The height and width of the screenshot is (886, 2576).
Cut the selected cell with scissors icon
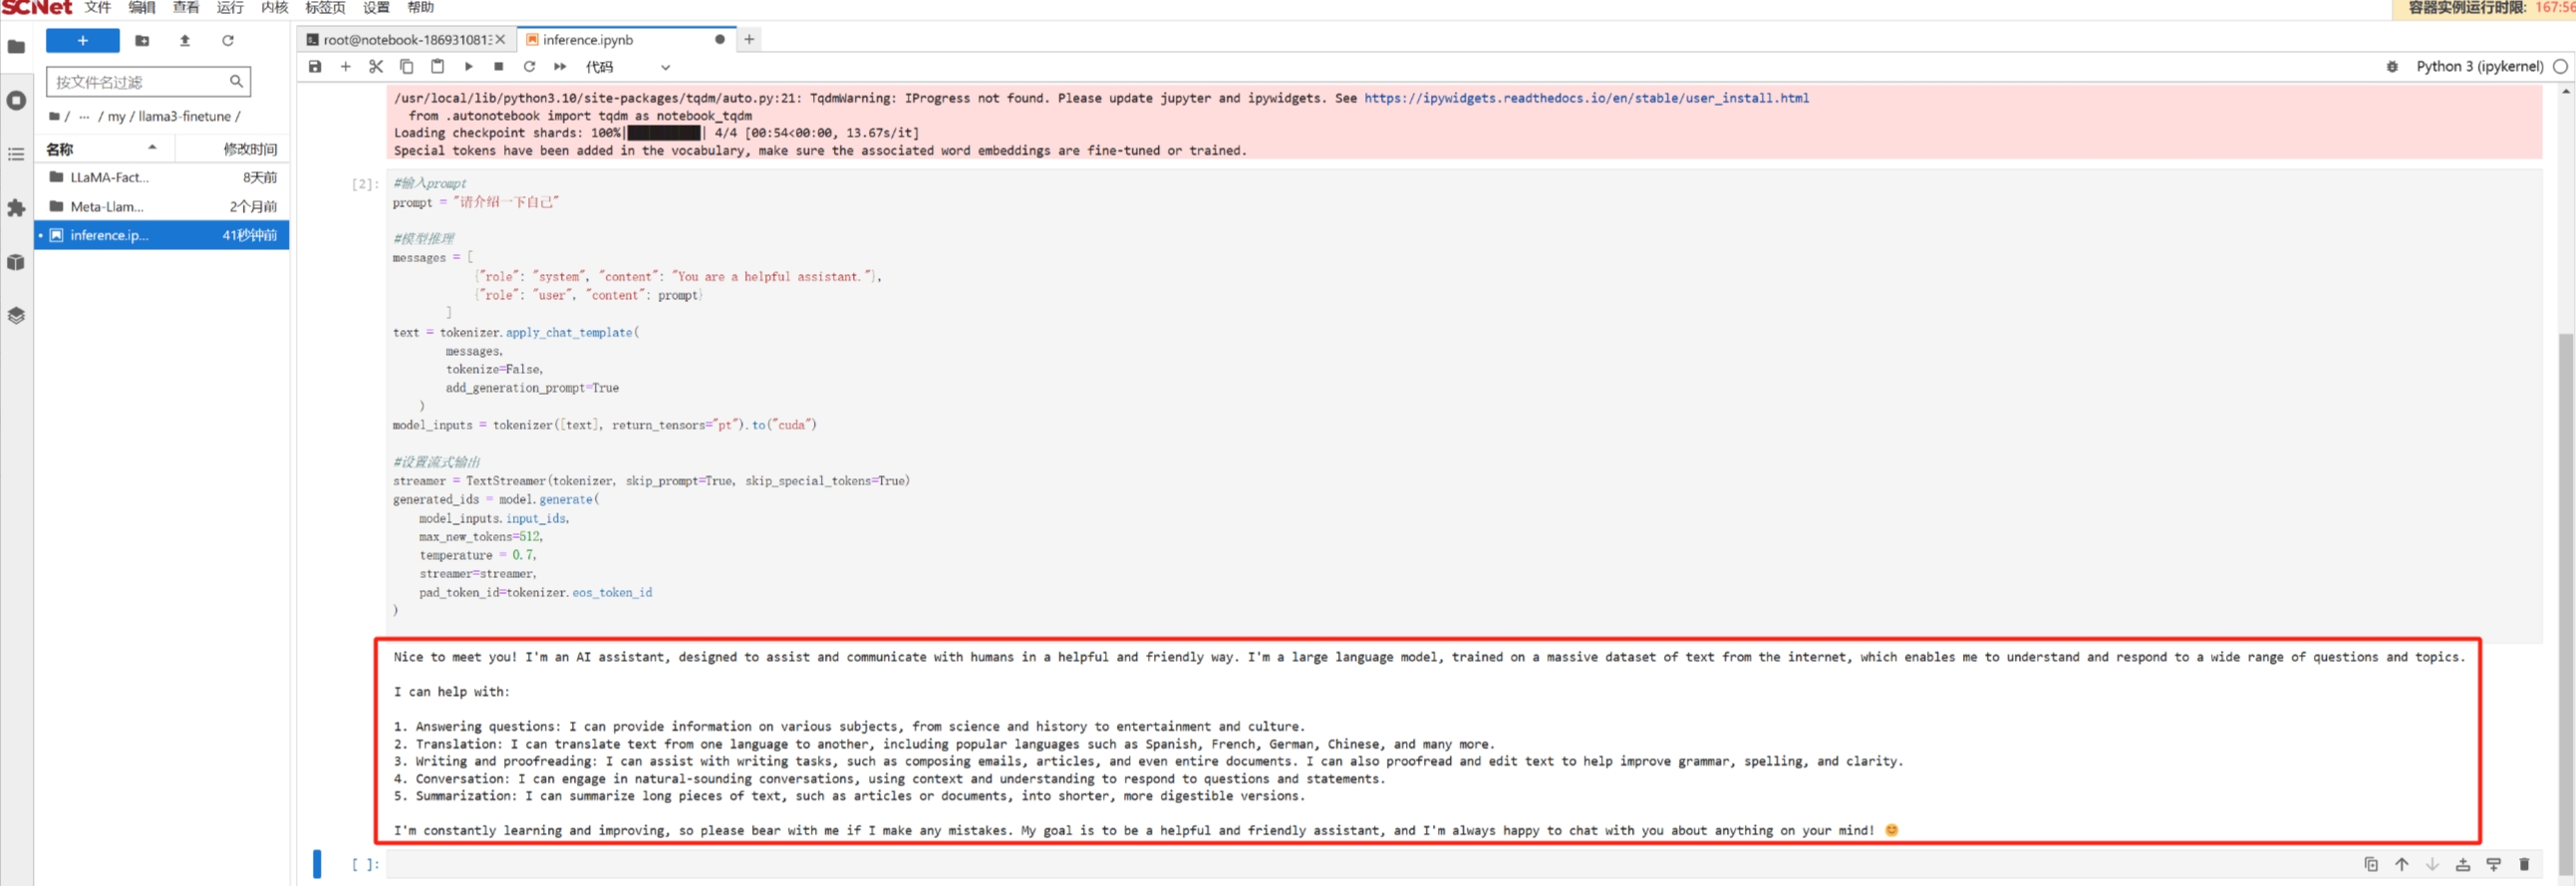click(376, 67)
